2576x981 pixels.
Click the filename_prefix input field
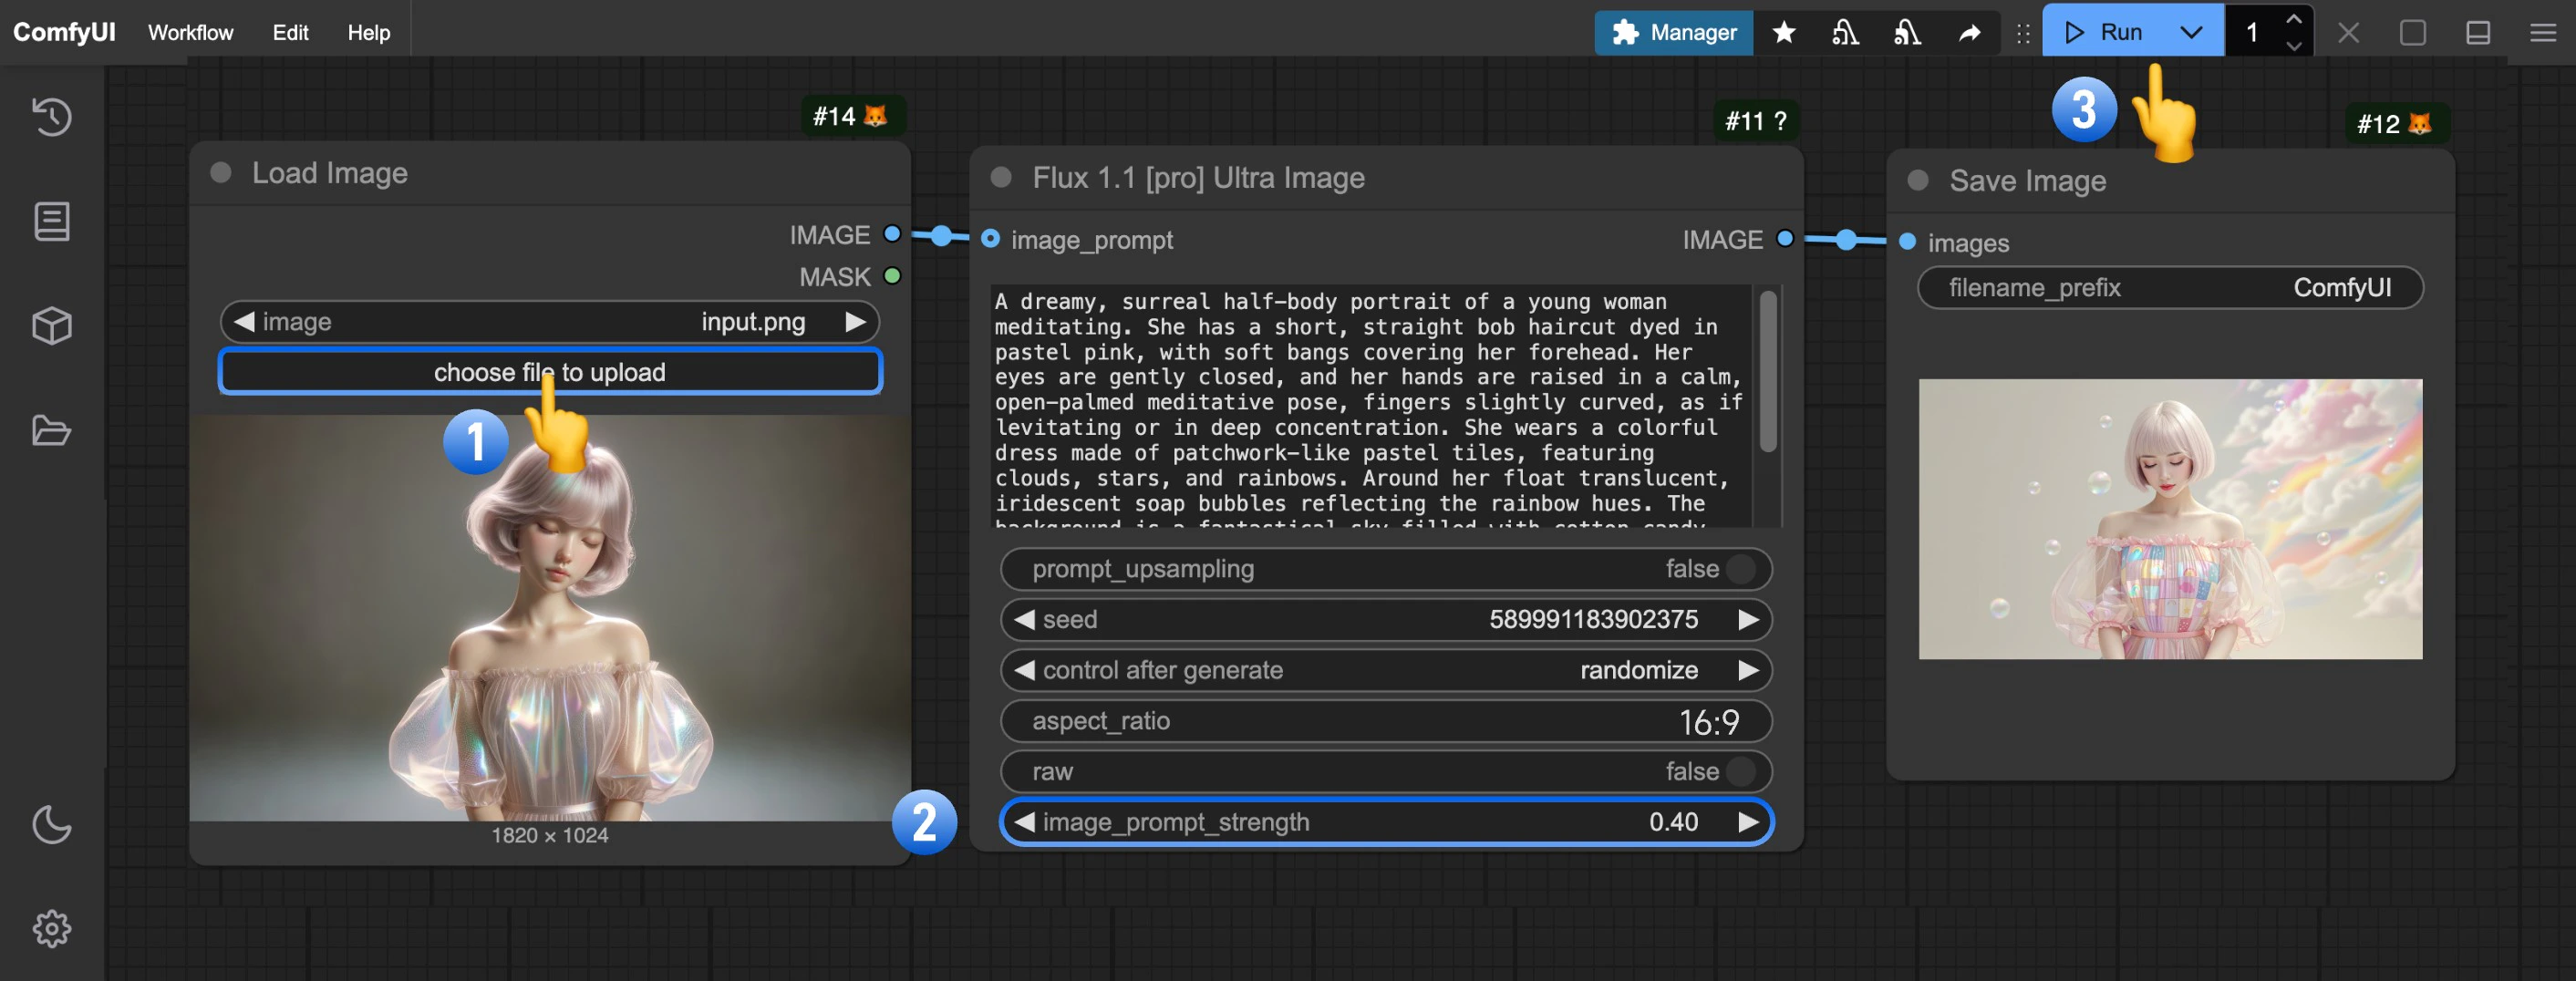point(2169,288)
